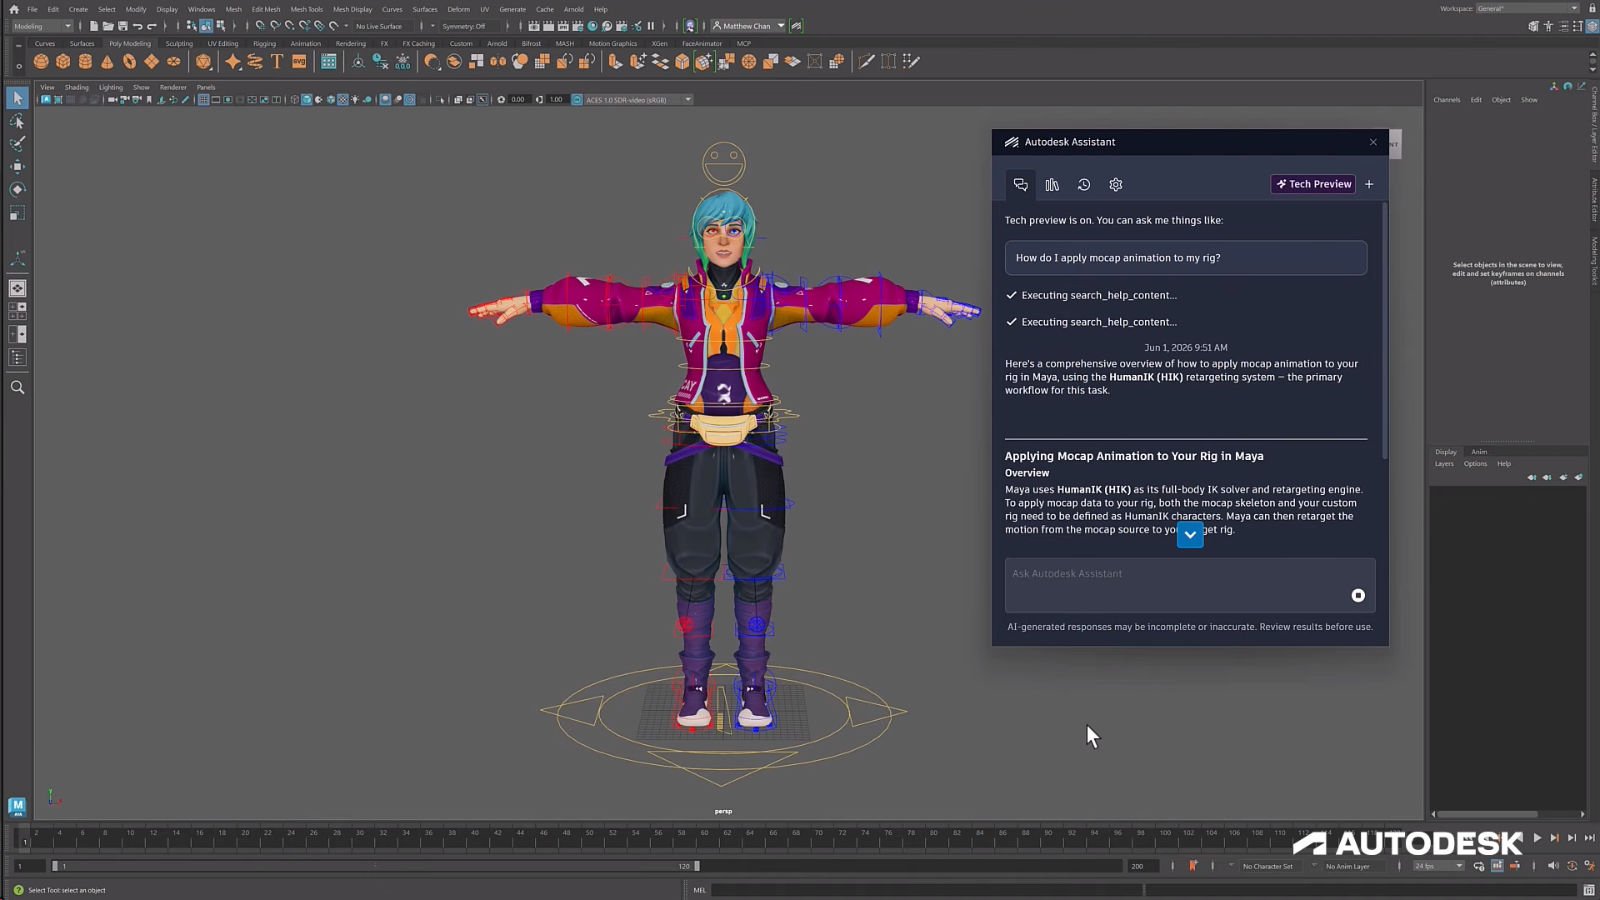This screenshot has height=900, width=1600.
Task: Toggle audio mute speaker in range slider
Action: coord(1553,866)
